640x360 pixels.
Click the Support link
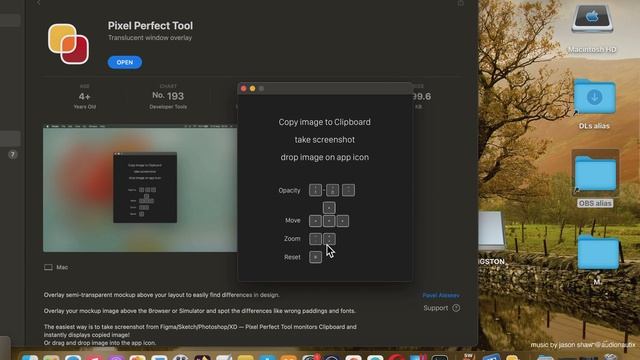click(x=436, y=308)
